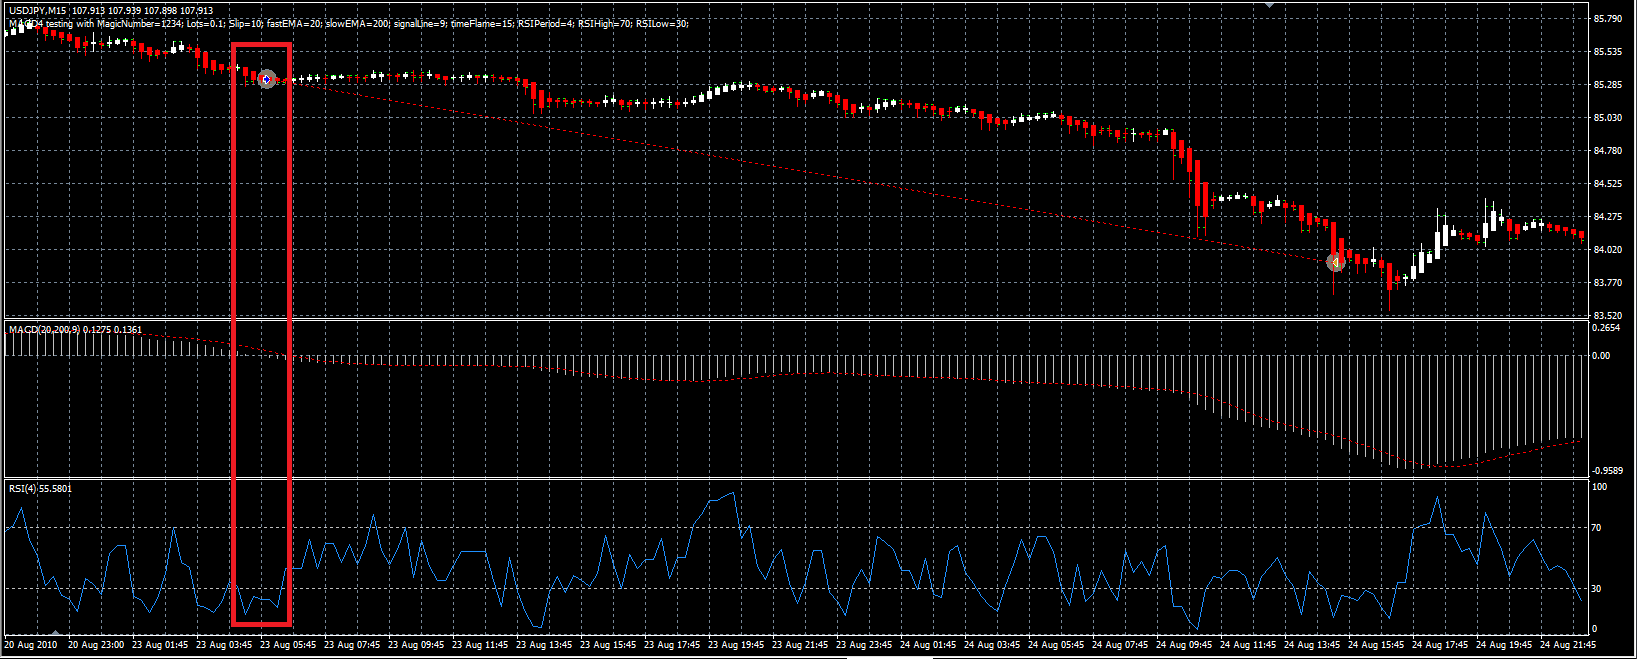1637x659 pixels.
Task: Click the 84.275 price scale label
Action: (x=1608, y=216)
